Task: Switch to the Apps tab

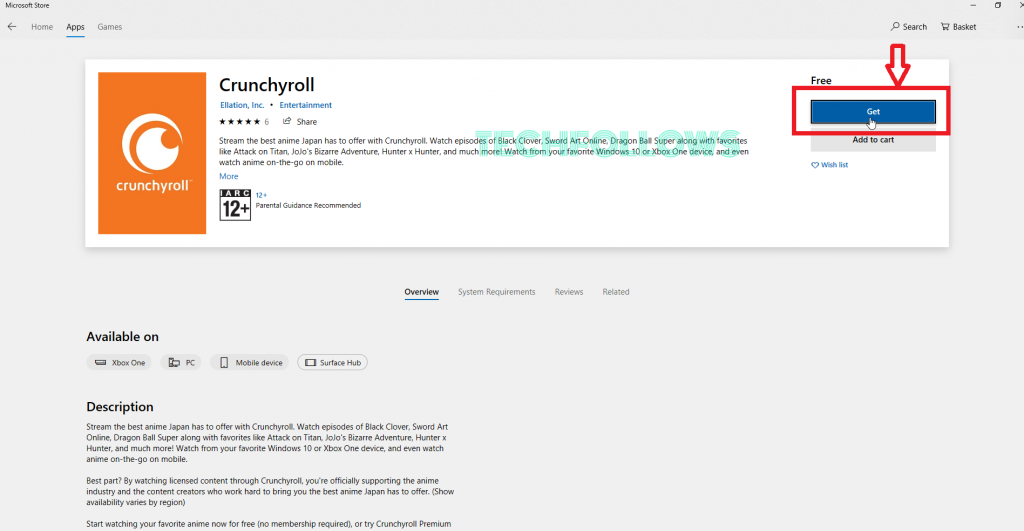Action: tap(75, 27)
